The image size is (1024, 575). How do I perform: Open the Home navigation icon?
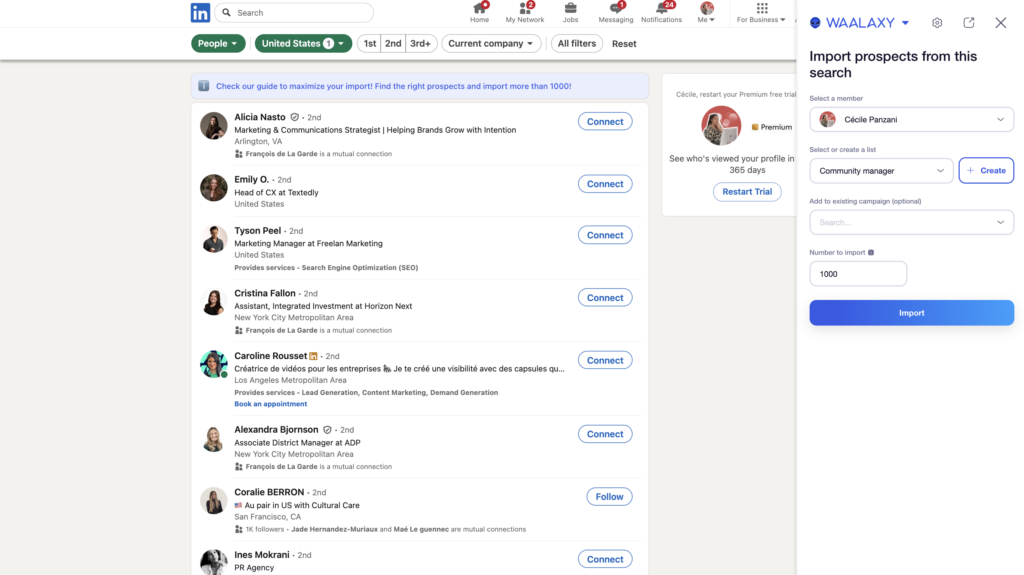click(x=479, y=12)
